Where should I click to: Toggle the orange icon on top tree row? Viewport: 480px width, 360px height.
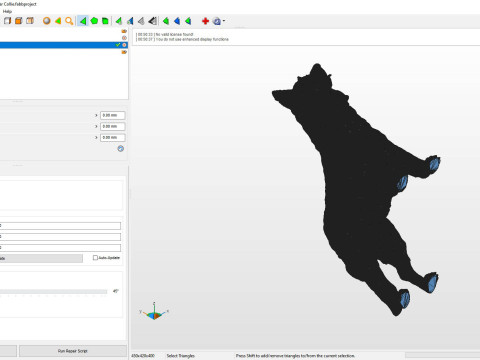tap(124, 31)
